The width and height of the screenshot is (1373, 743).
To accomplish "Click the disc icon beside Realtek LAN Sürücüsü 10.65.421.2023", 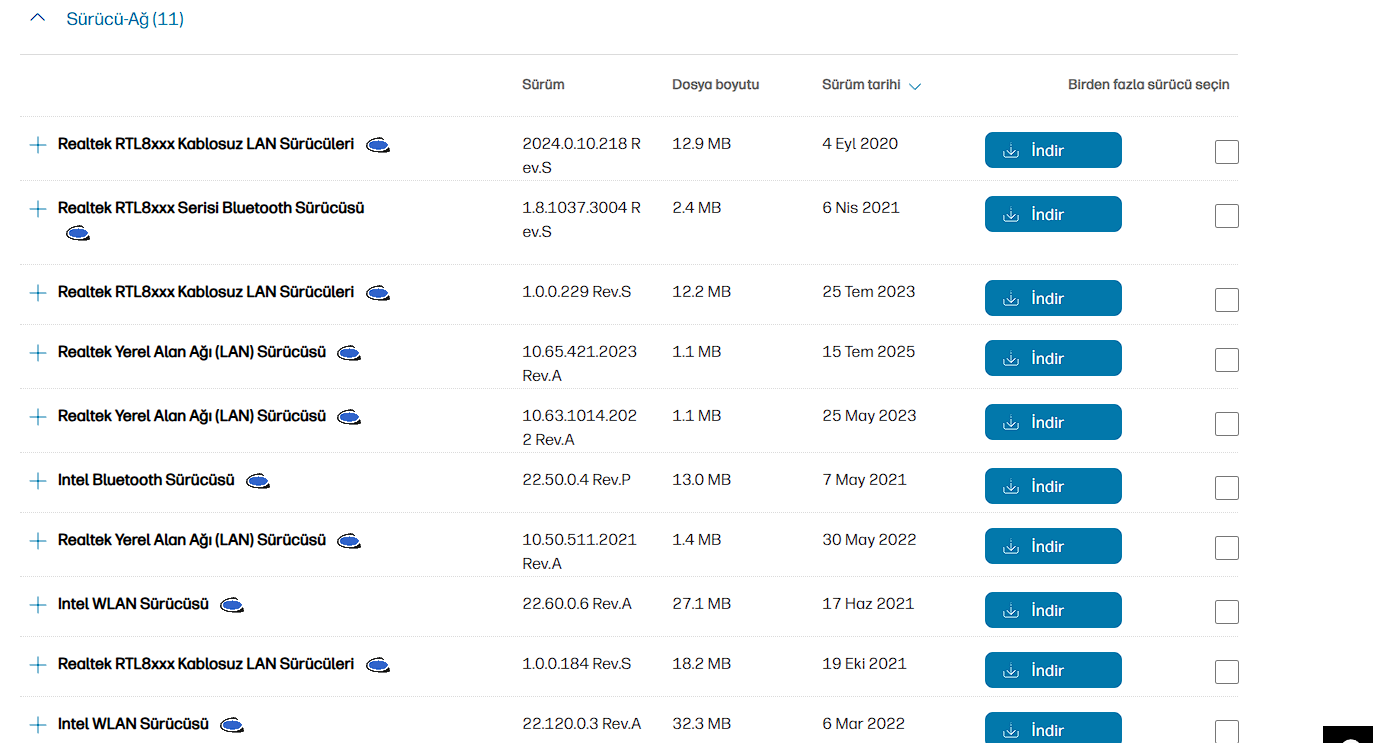I will (x=349, y=354).
